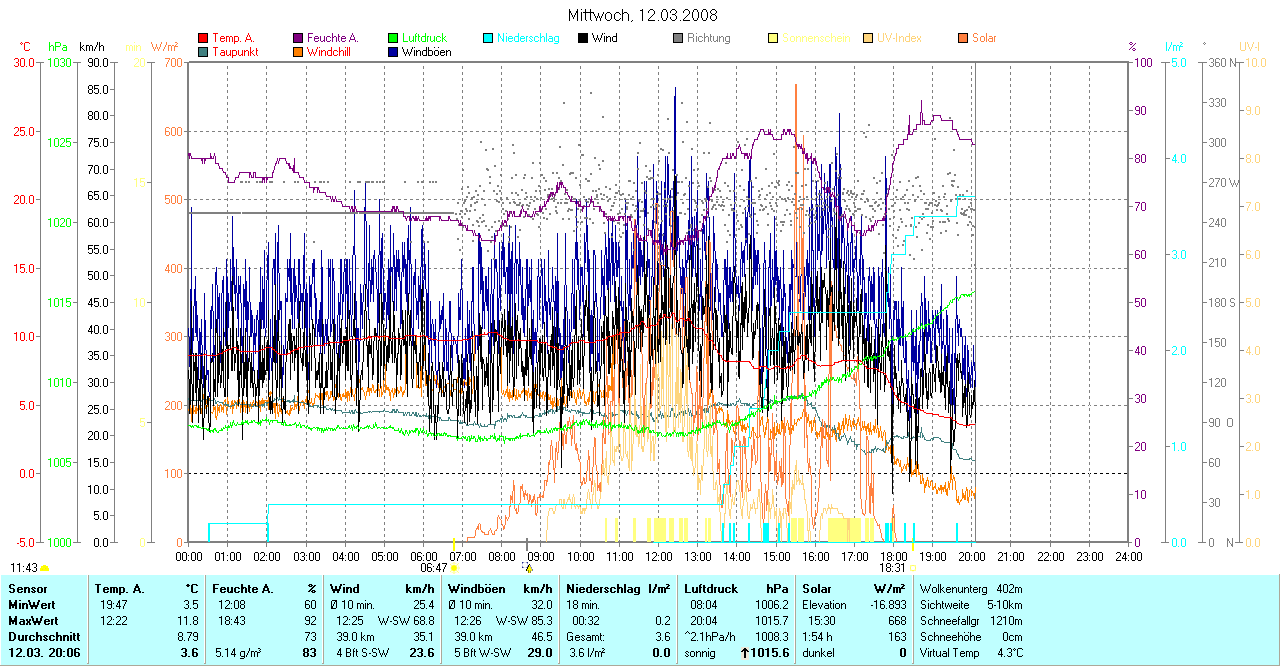The image size is (1280, 666).
Task: Click the purple Feuchte A. legend square
Action: (x=298, y=38)
